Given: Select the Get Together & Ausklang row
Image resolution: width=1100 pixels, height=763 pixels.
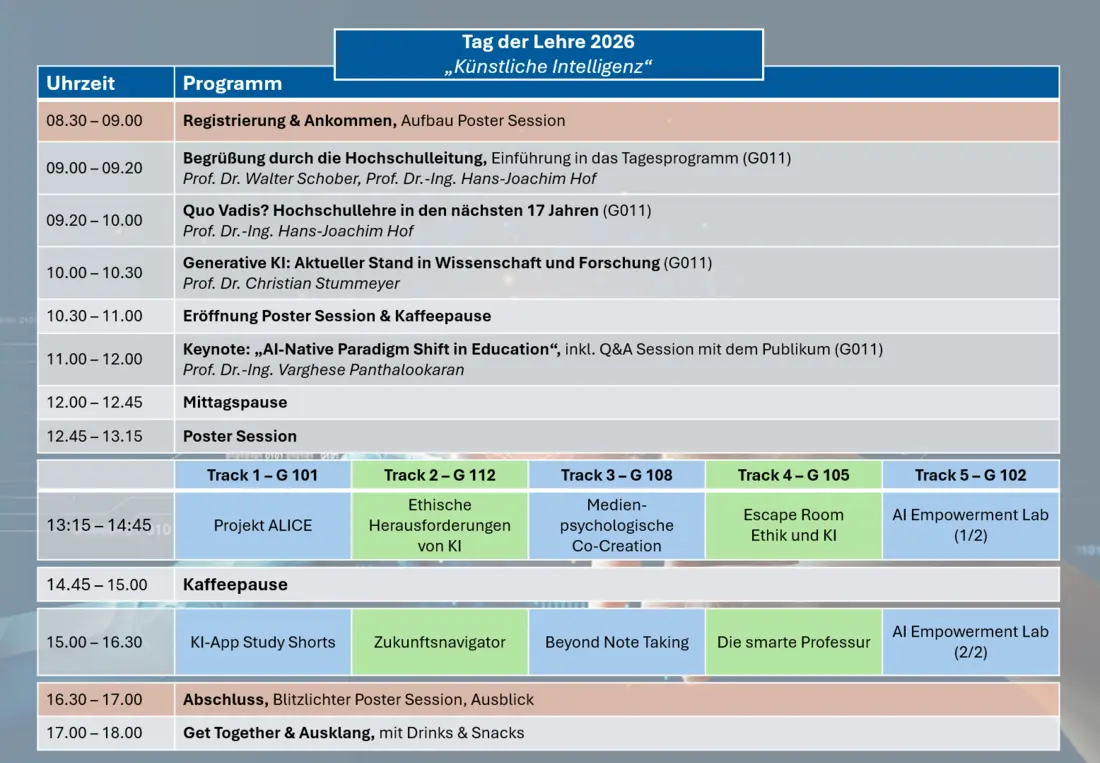Looking at the screenshot, I should 549,733.
